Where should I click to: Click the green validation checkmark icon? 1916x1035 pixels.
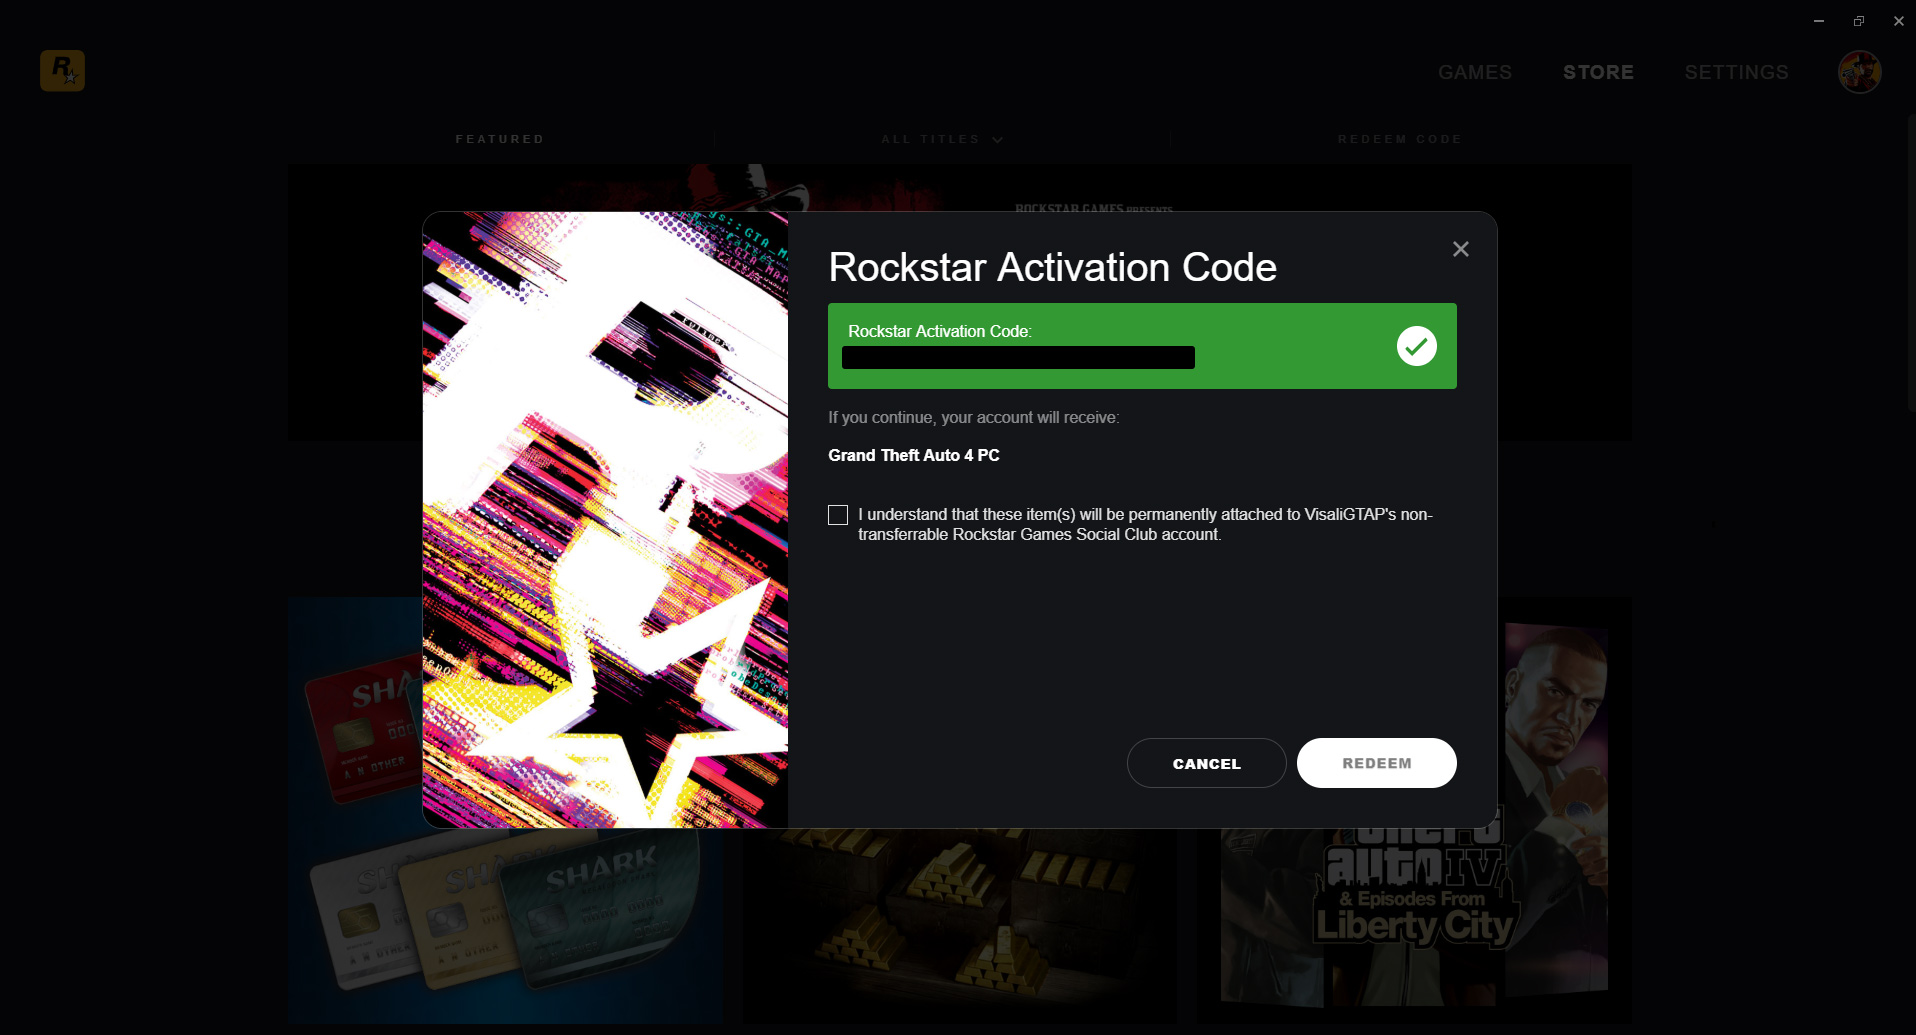[x=1416, y=346]
